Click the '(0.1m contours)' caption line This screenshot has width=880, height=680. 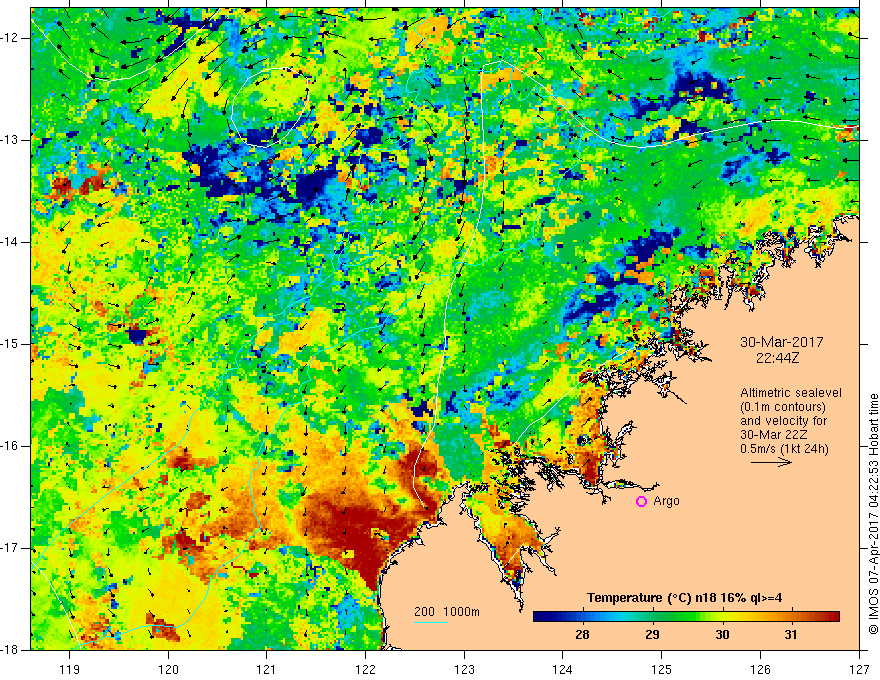[x=783, y=407]
